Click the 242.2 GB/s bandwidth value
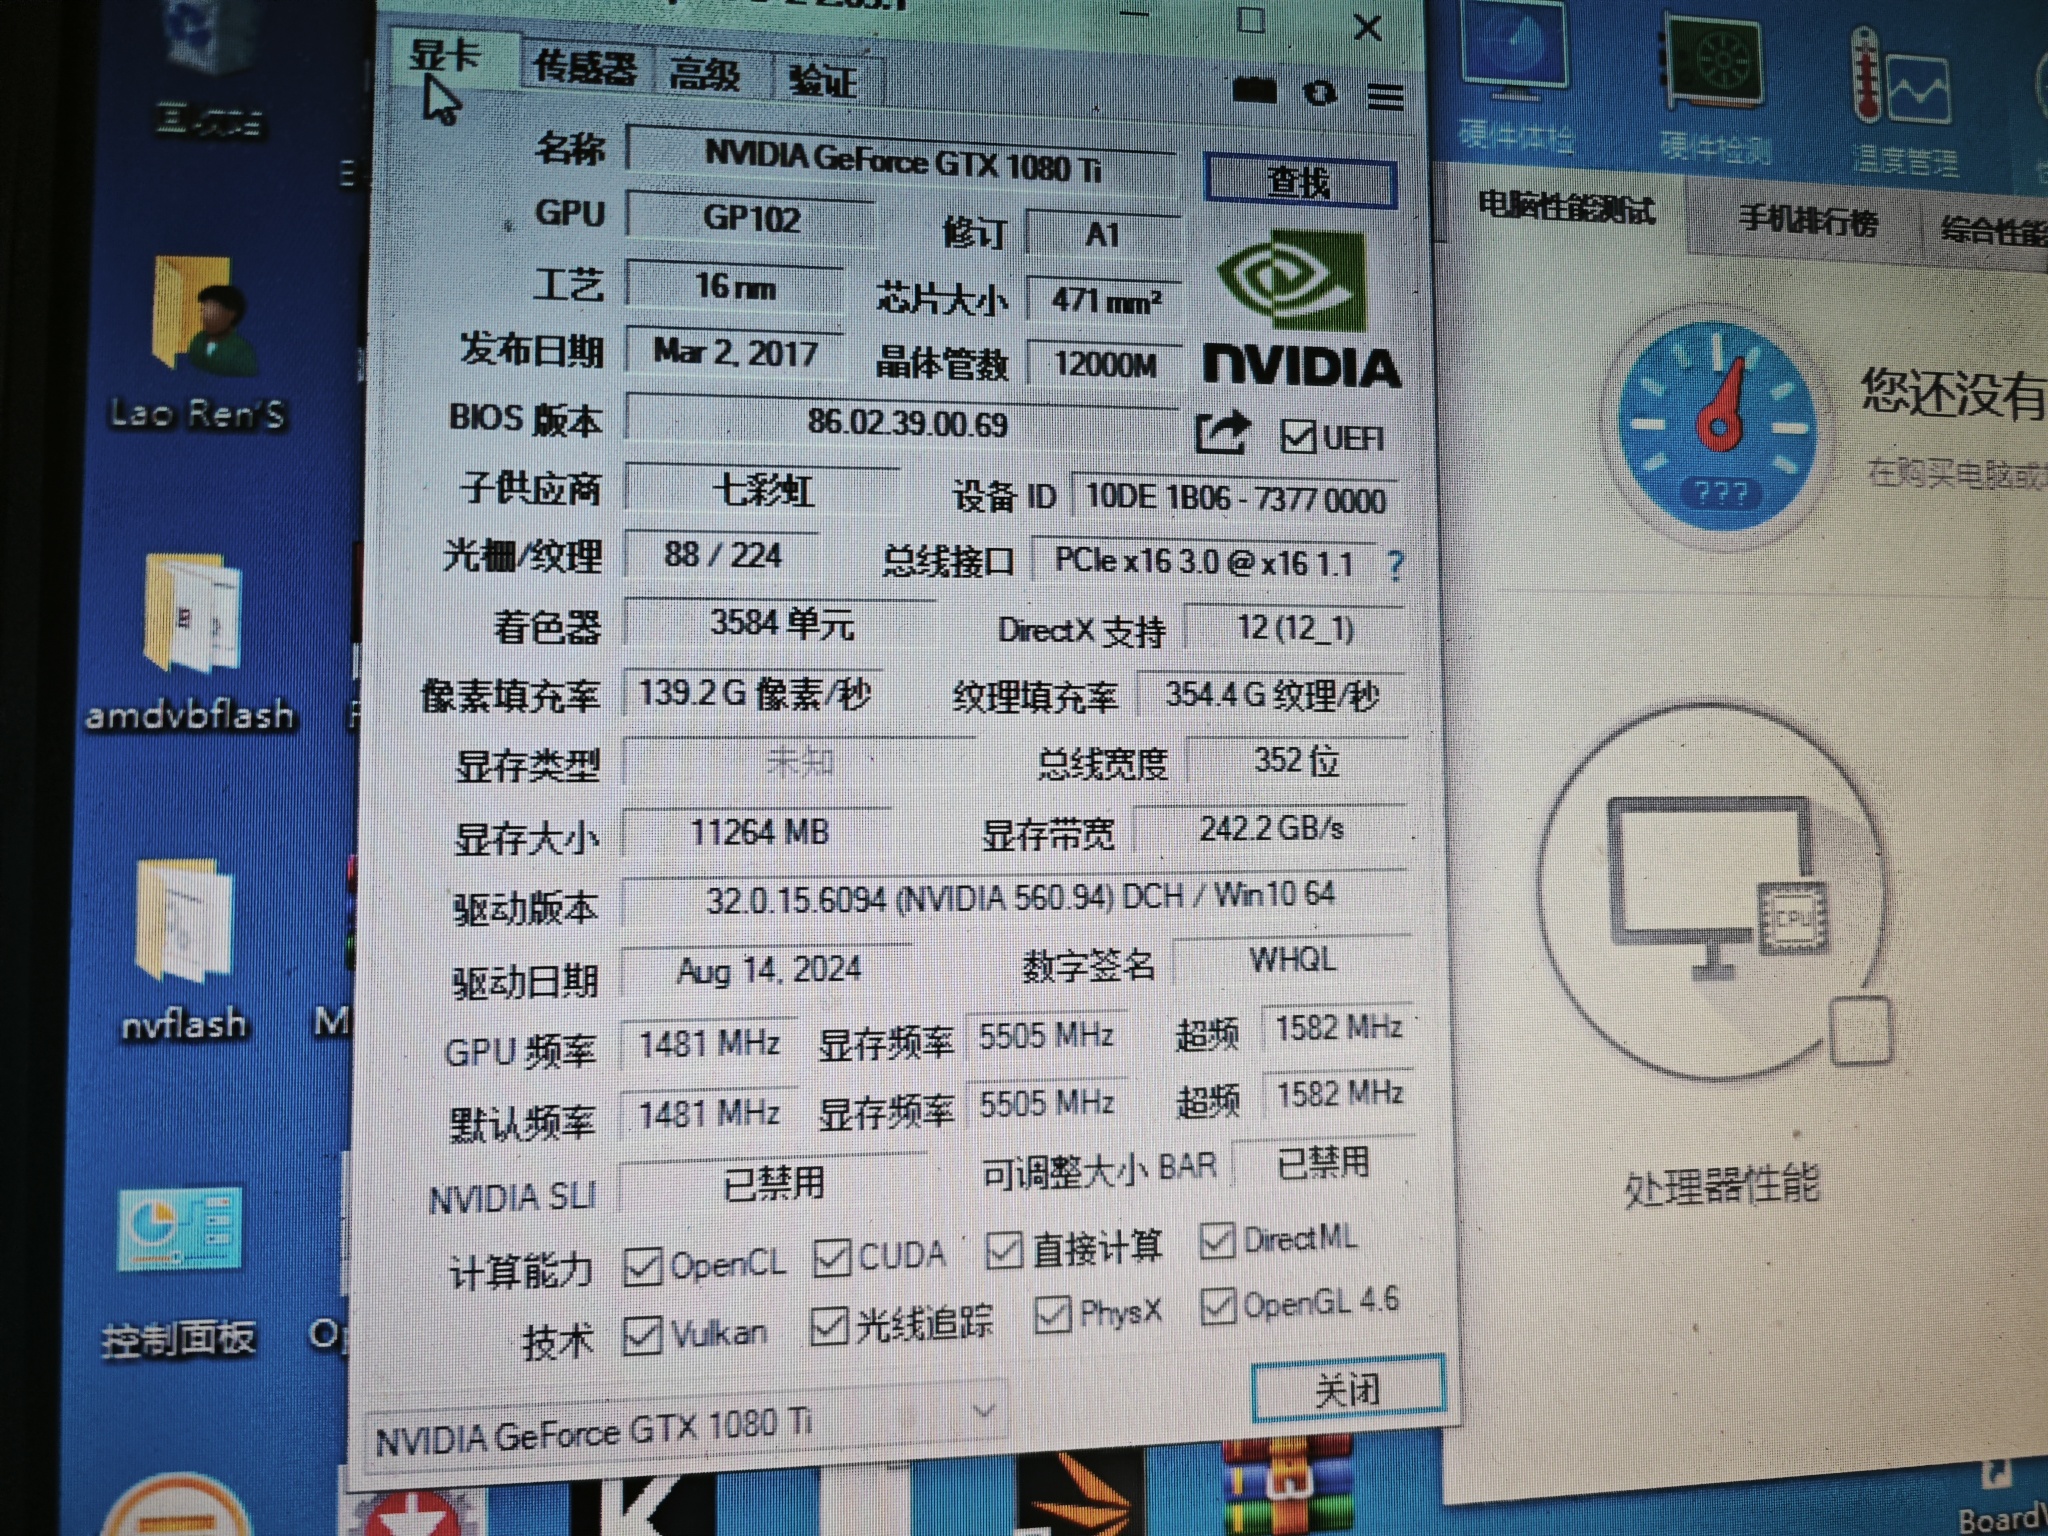The width and height of the screenshot is (2048, 1536). (1272, 828)
